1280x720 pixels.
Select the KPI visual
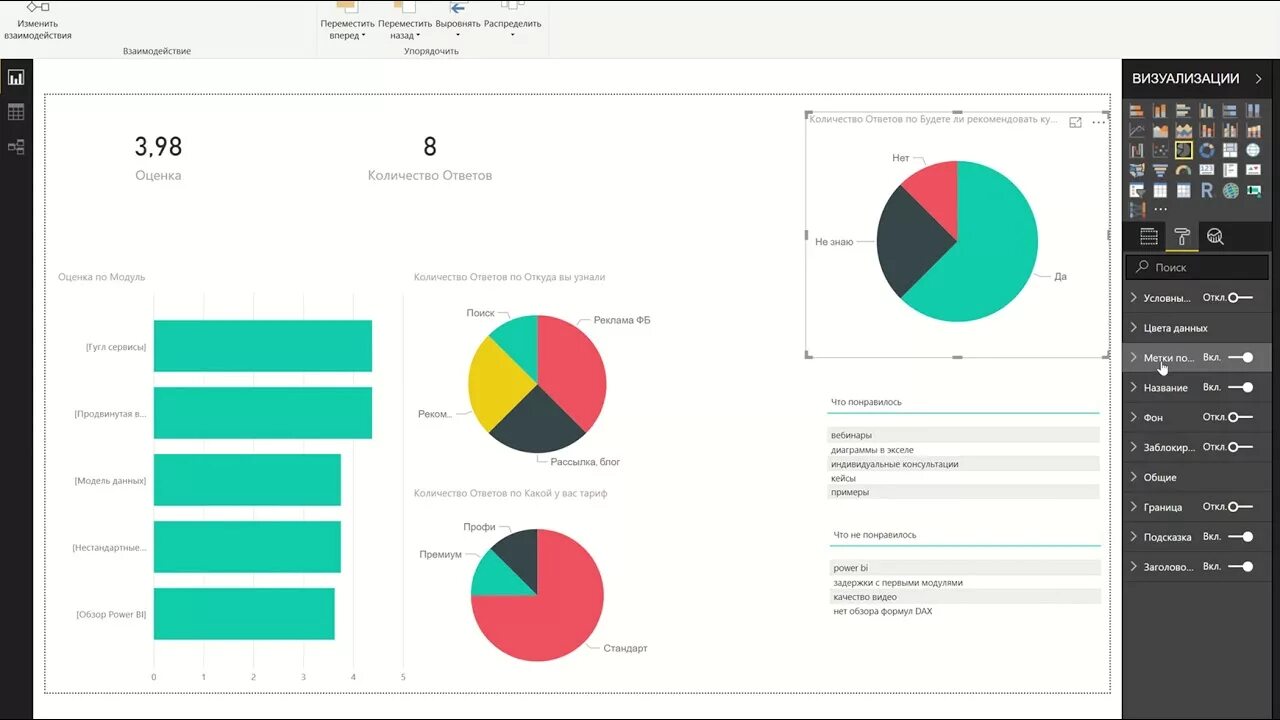tap(1253, 170)
